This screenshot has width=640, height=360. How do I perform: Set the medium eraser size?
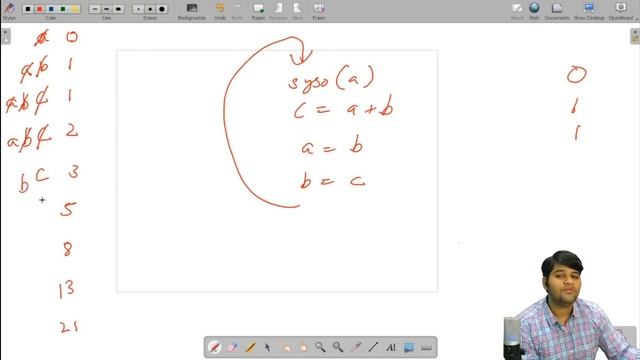150,9
